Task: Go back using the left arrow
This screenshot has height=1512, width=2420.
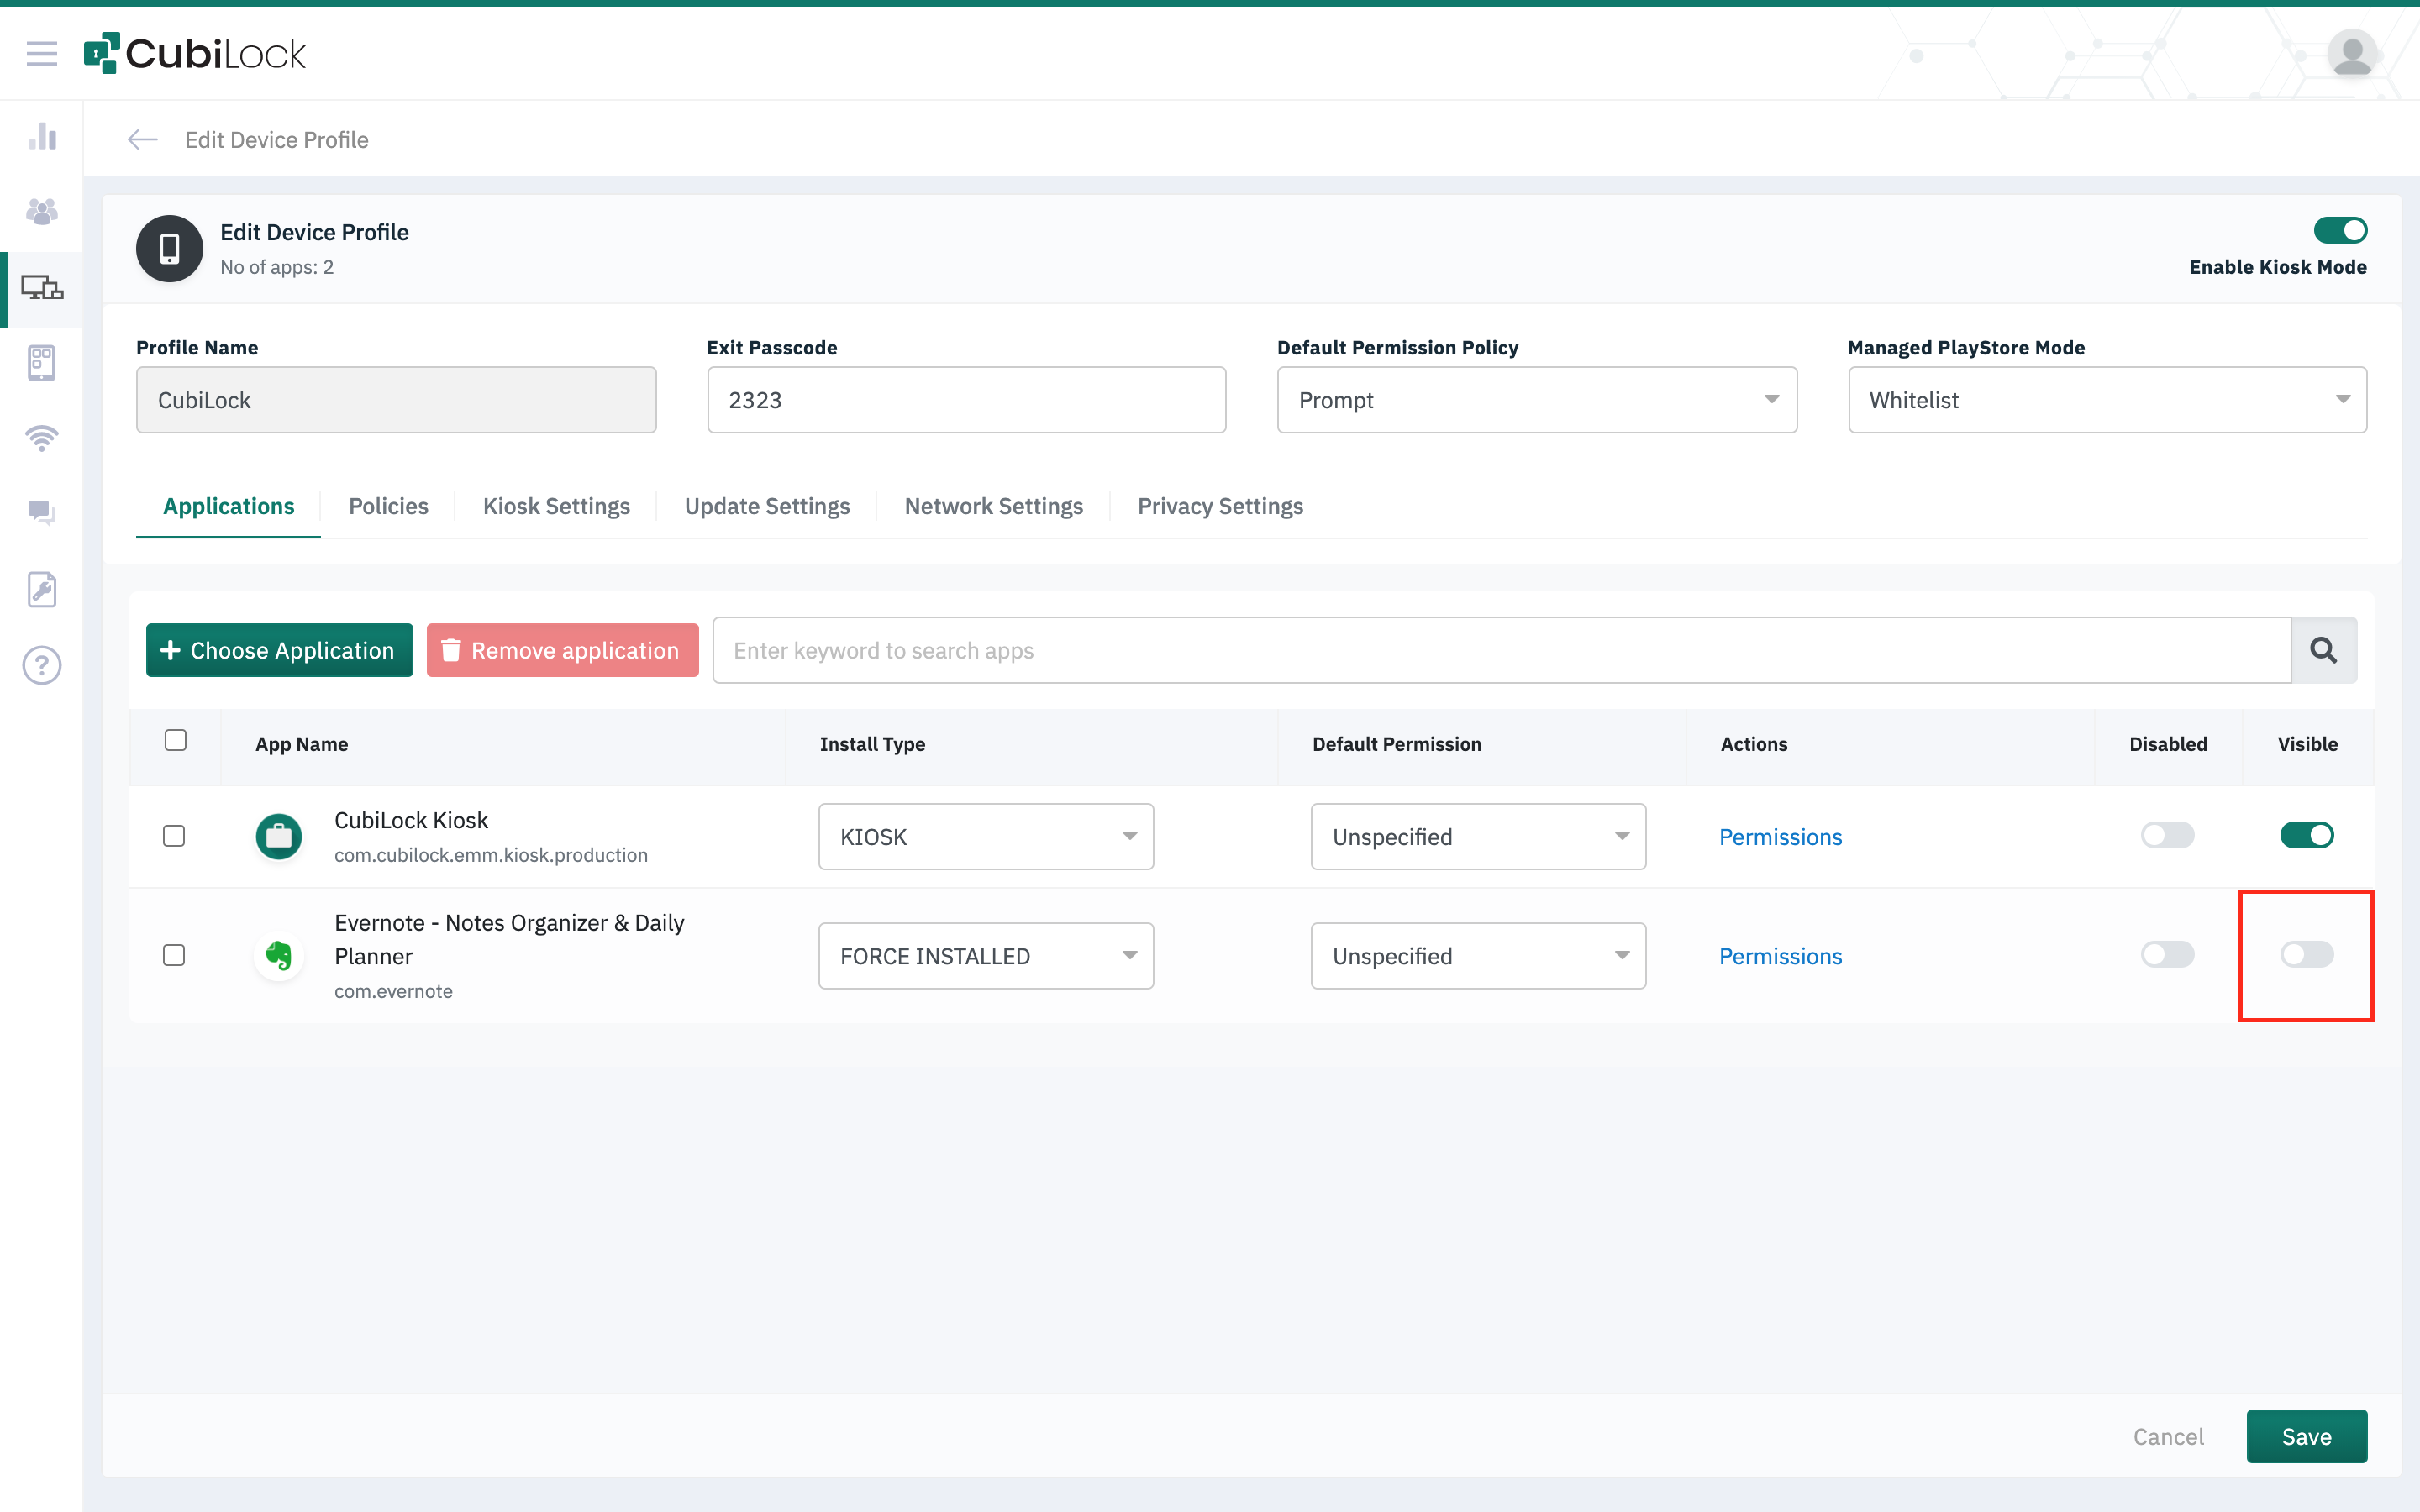Action: [x=142, y=140]
